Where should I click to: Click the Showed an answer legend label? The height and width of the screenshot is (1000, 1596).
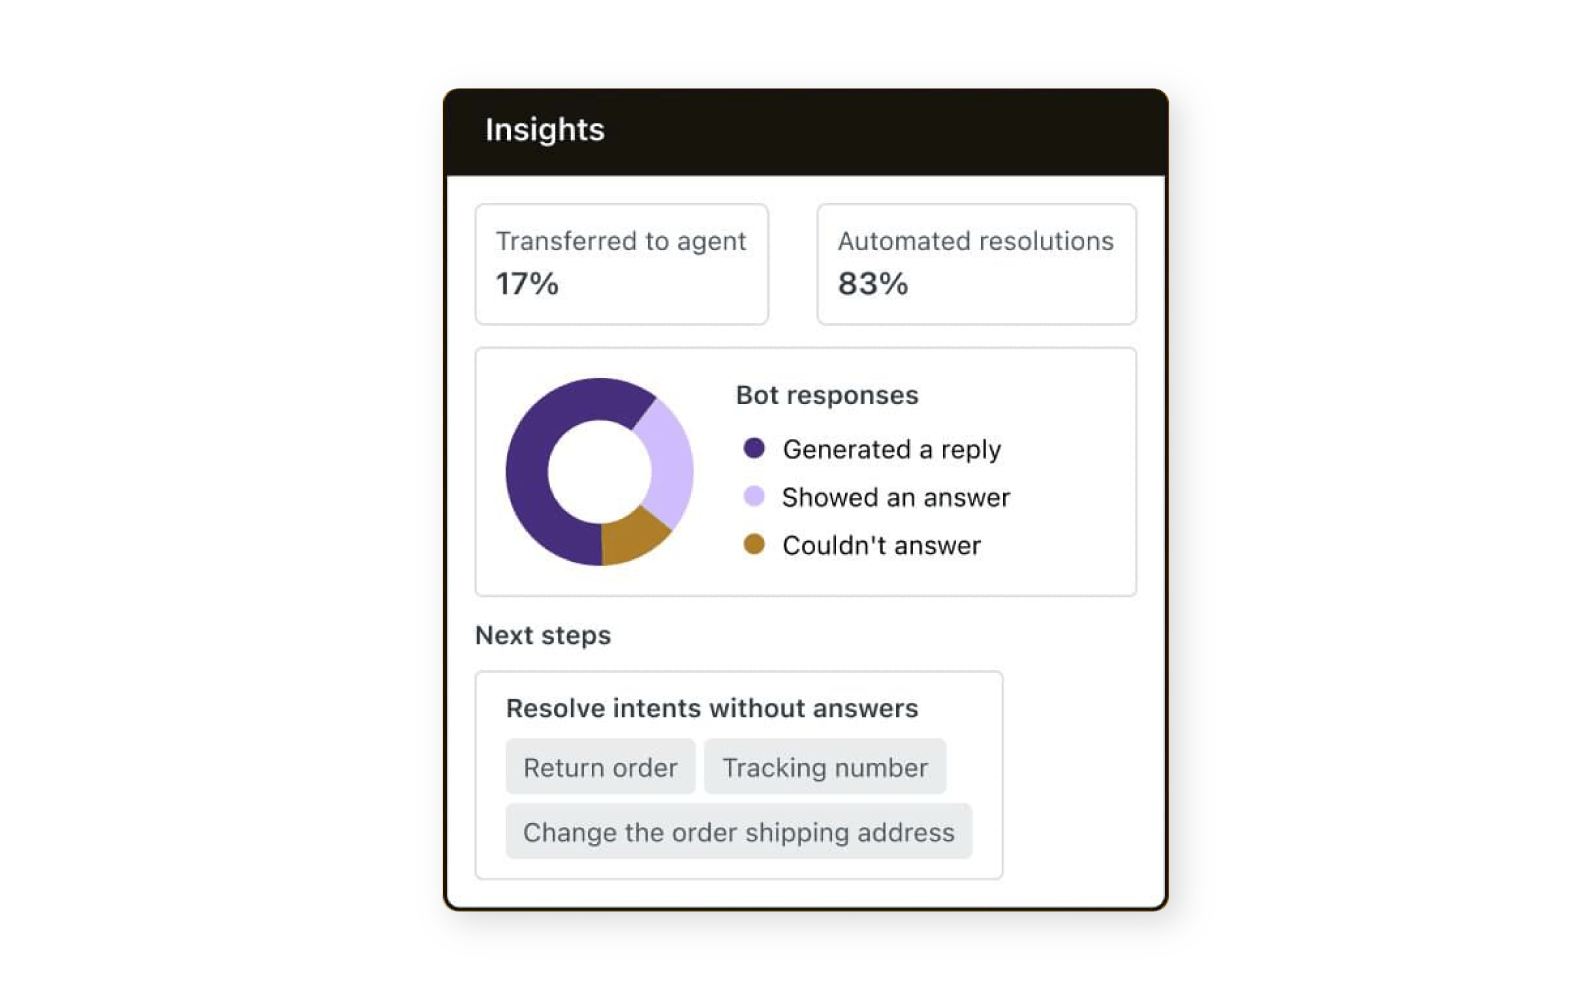[x=896, y=497]
